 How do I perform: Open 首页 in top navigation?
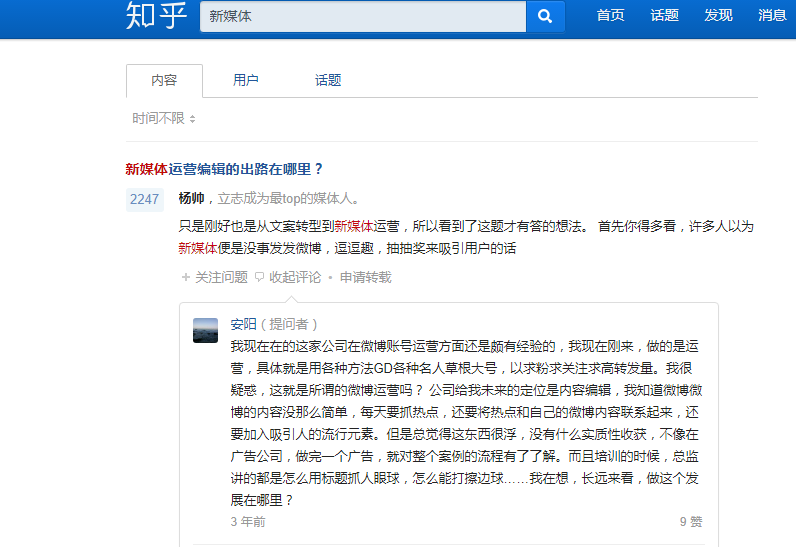pyautogui.click(x=610, y=15)
